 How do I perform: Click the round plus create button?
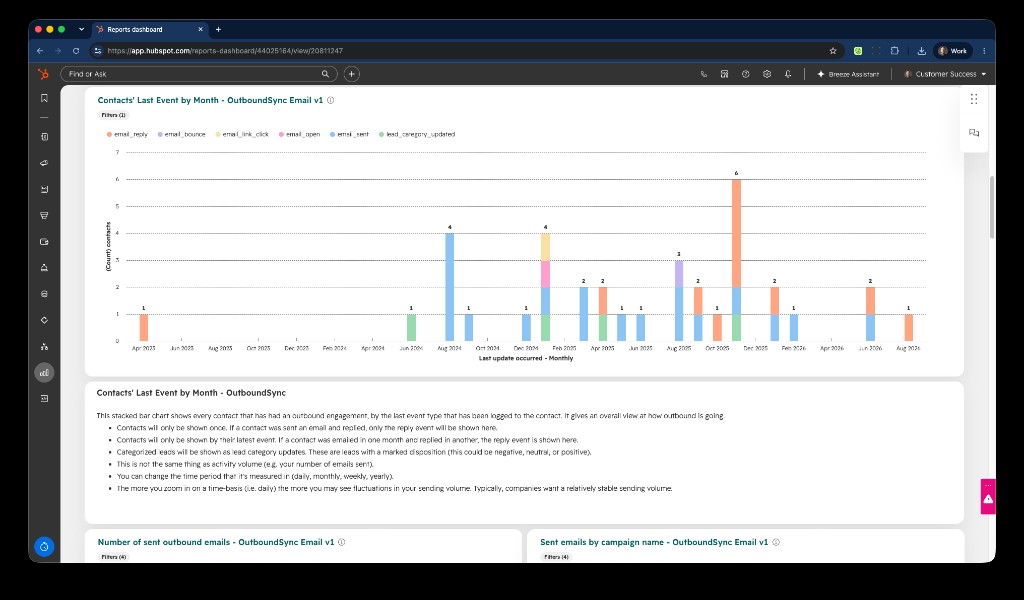point(351,74)
